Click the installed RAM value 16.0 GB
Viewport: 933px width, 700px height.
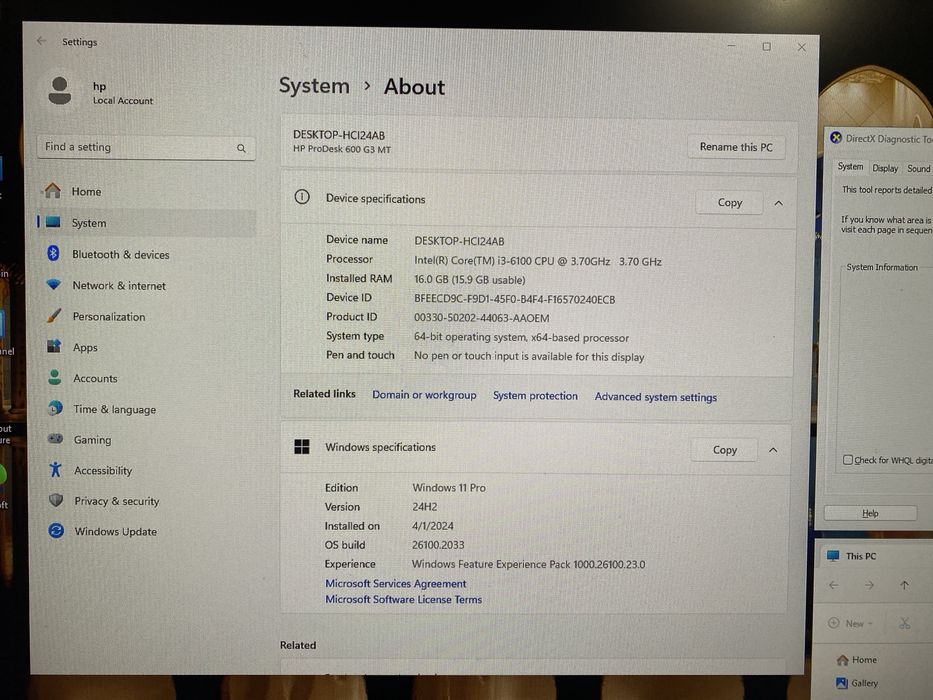pyautogui.click(x=469, y=280)
